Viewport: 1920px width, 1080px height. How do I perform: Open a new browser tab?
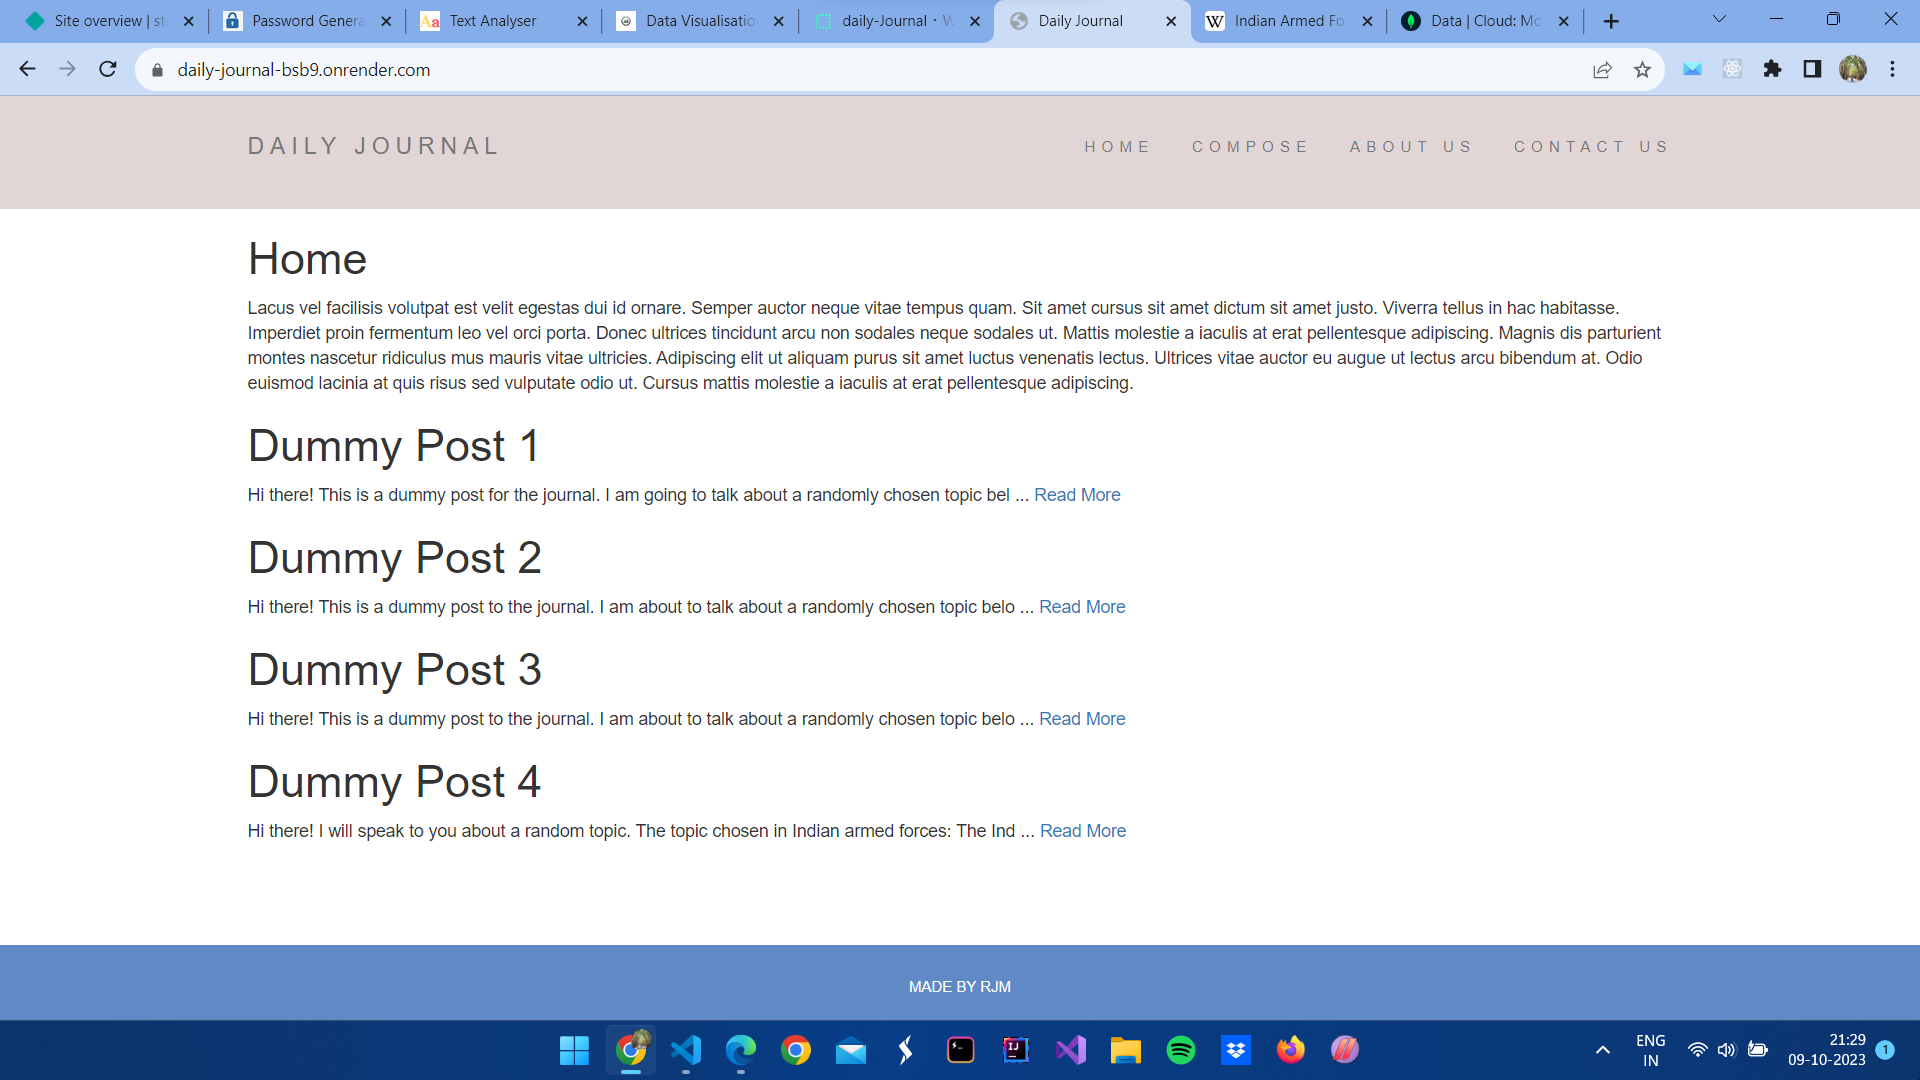(1610, 21)
